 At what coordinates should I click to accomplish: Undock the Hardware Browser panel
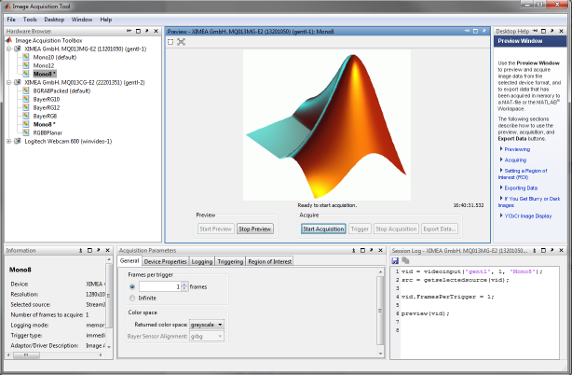click(147, 31)
